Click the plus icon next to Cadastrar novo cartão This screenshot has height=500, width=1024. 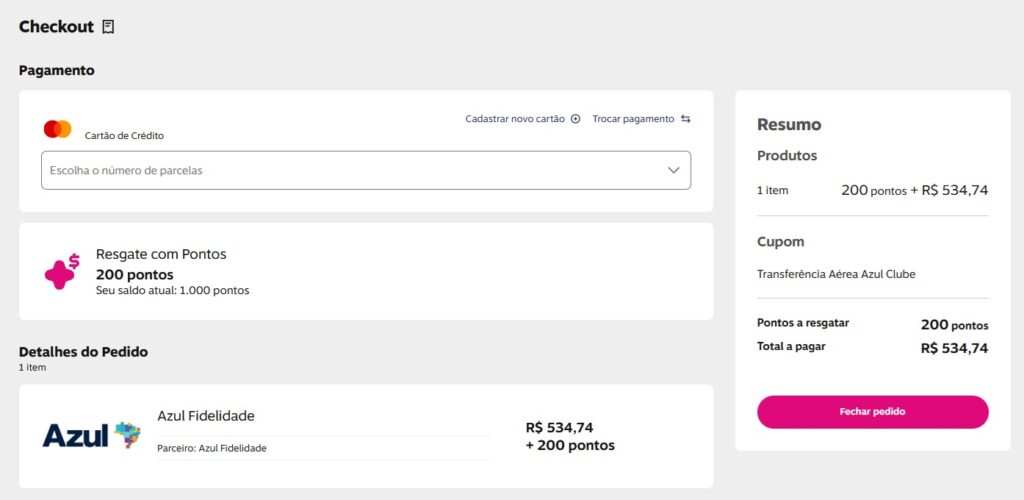(x=575, y=119)
